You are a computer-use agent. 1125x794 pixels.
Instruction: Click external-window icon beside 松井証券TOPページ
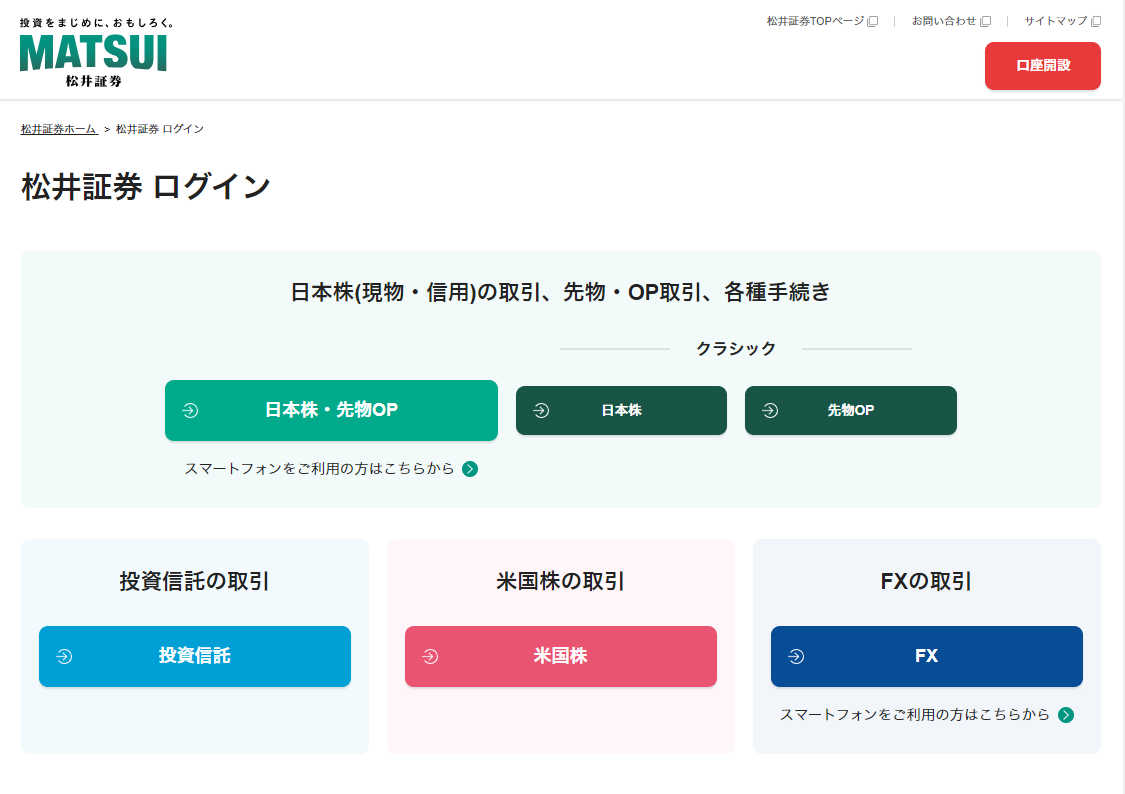872,22
